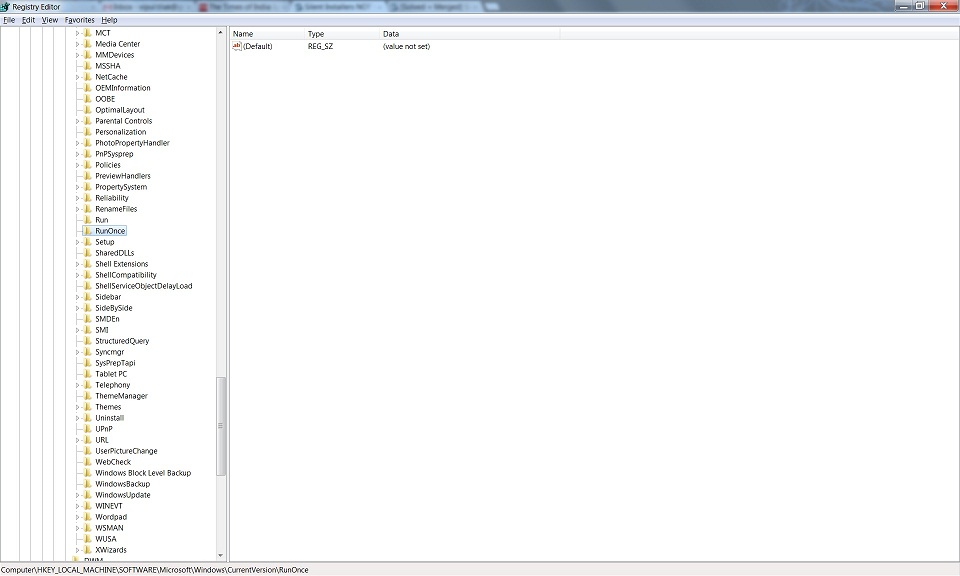The width and height of the screenshot is (960, 576).
Task: Open the Help menu
Action: tap(109, 20)
